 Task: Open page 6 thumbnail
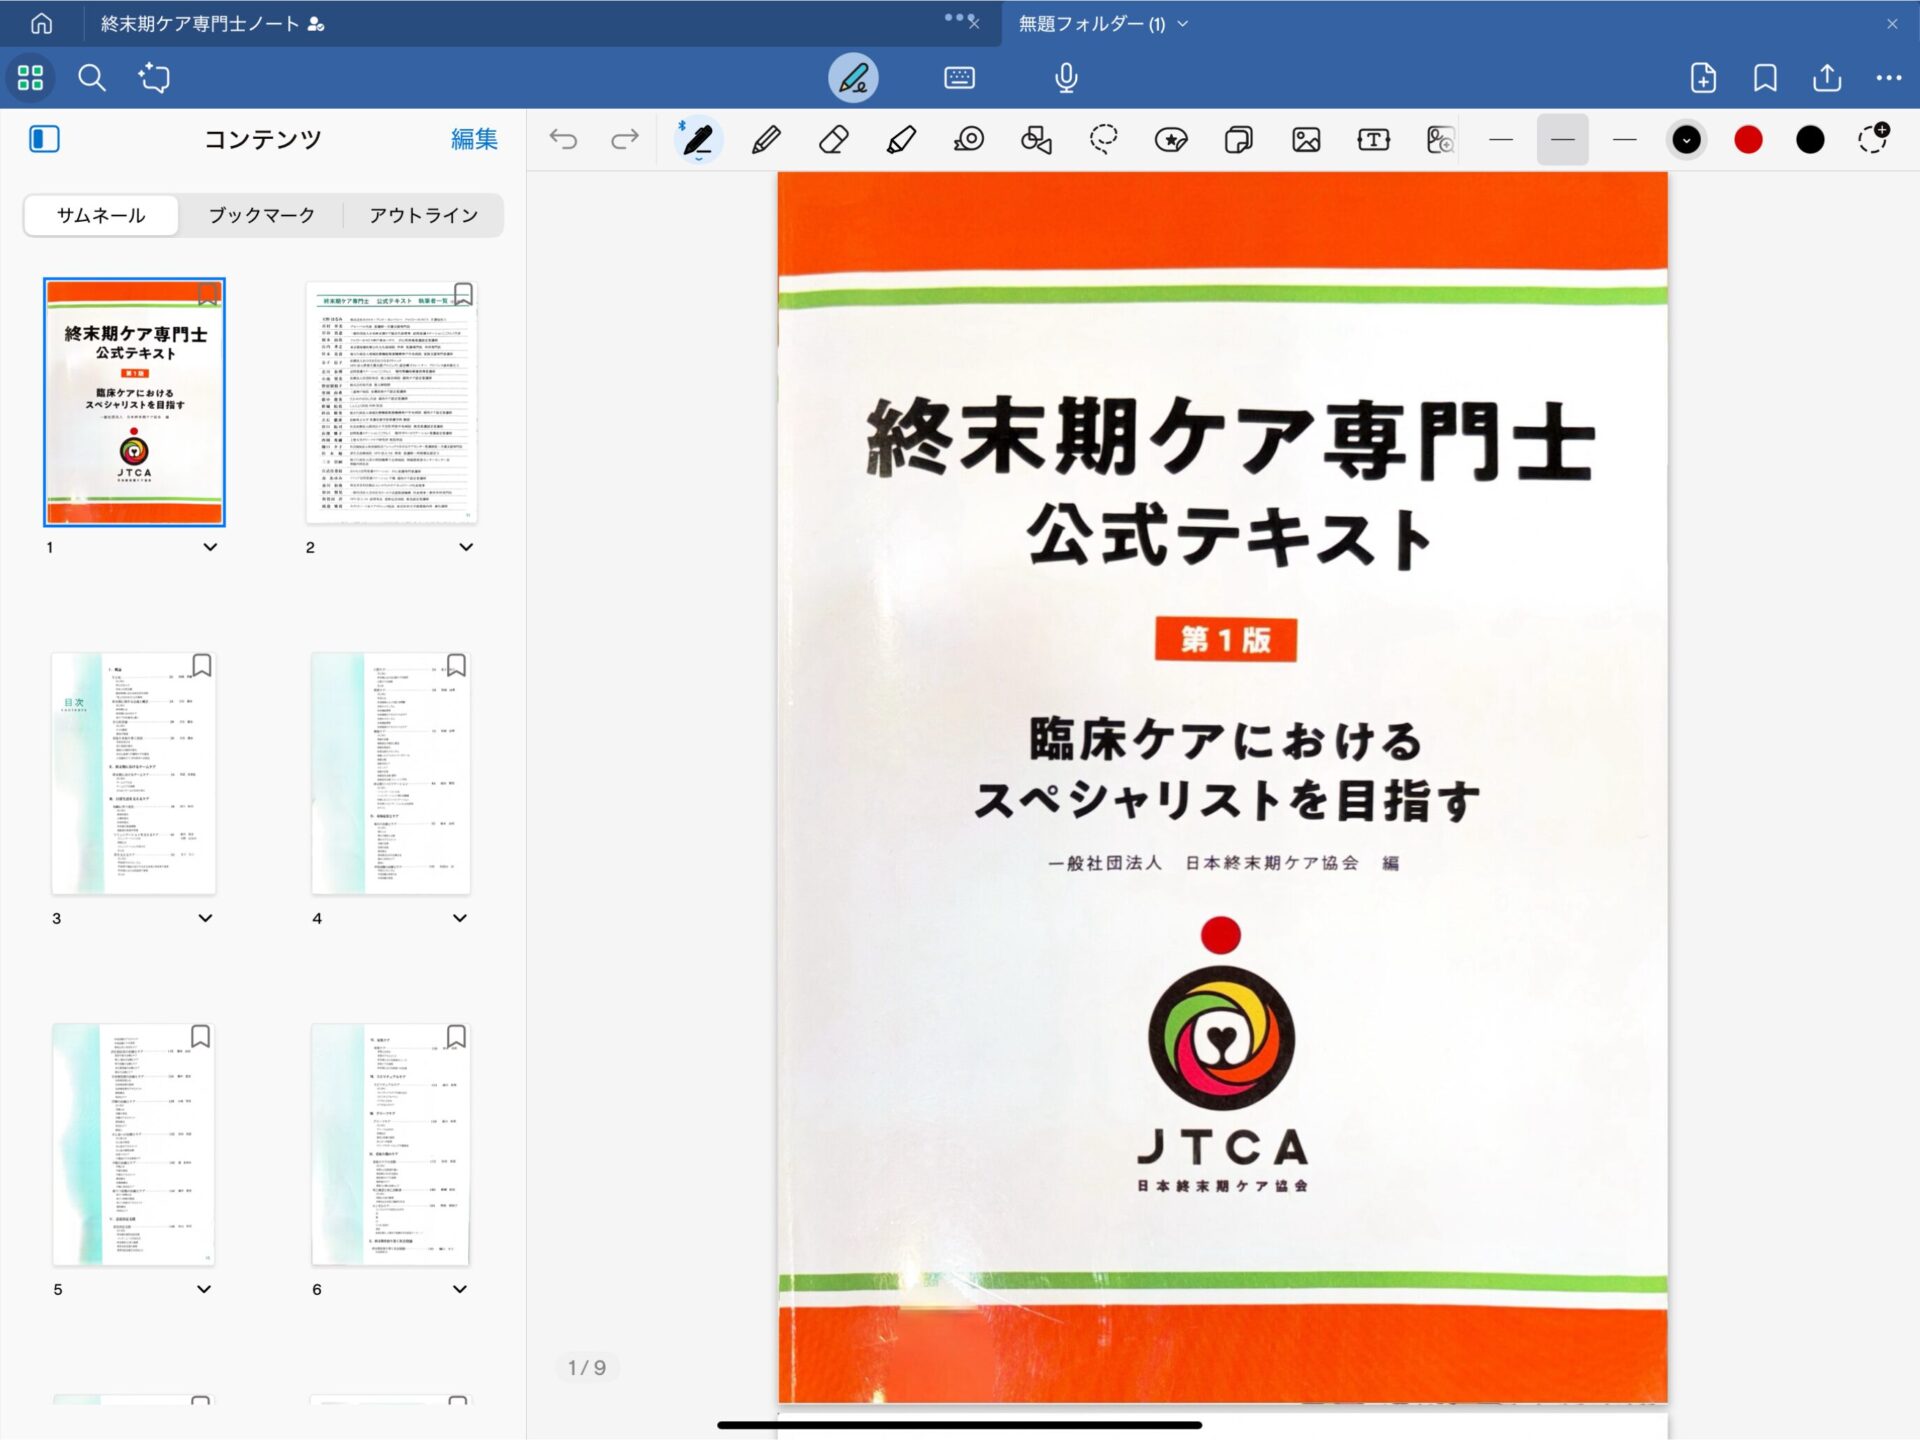pyautogui.click(x=391, y=1144)
